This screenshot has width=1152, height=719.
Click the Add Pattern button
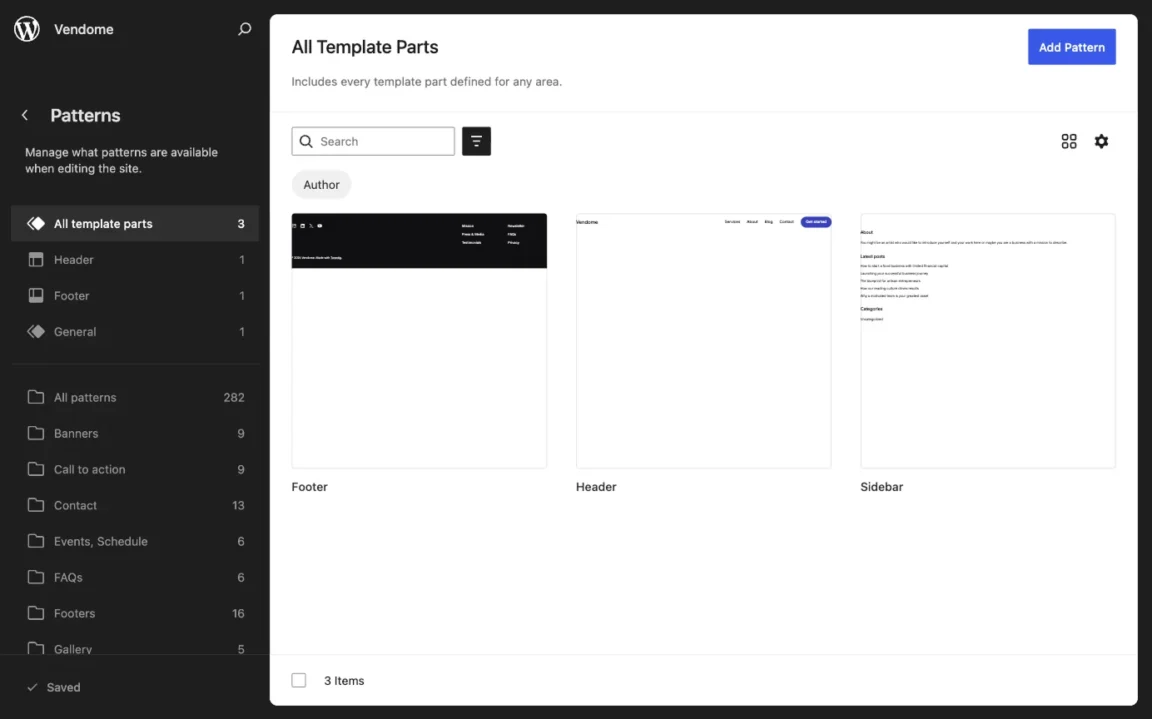tap(1071, 46)
